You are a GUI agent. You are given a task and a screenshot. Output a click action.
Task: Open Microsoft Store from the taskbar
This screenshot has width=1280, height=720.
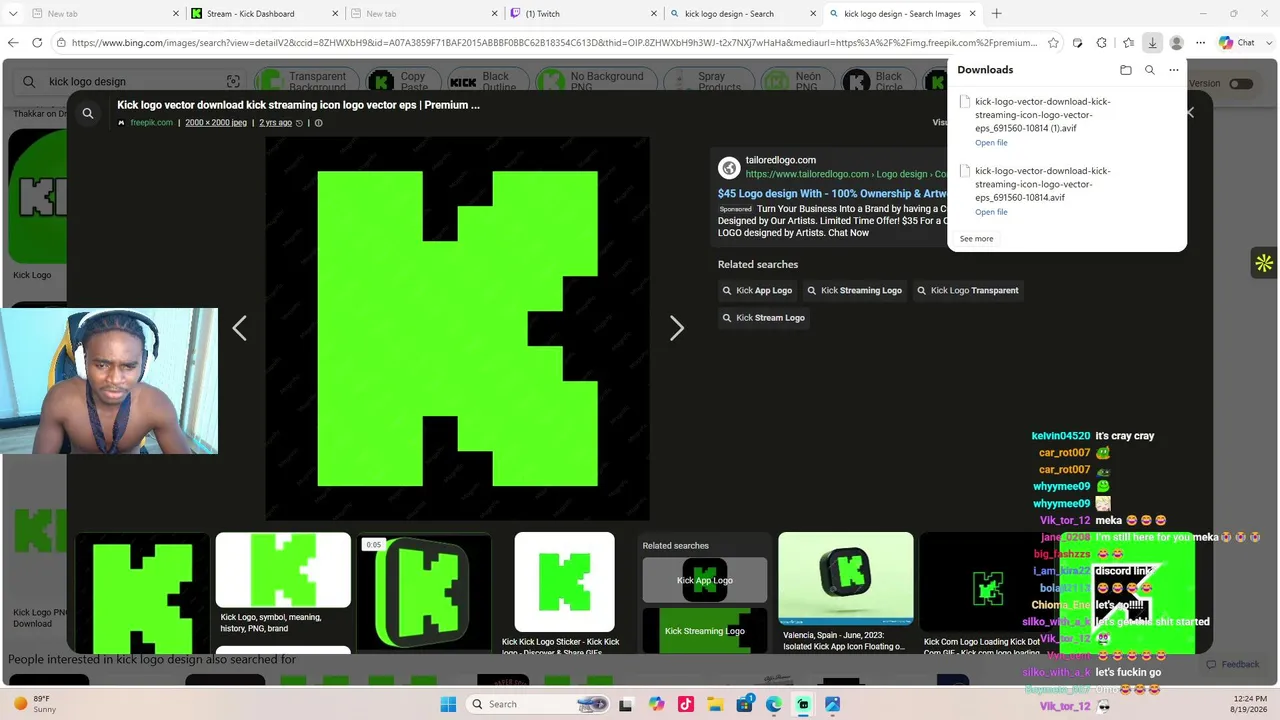pyautogui.click(x=745, y=704)
